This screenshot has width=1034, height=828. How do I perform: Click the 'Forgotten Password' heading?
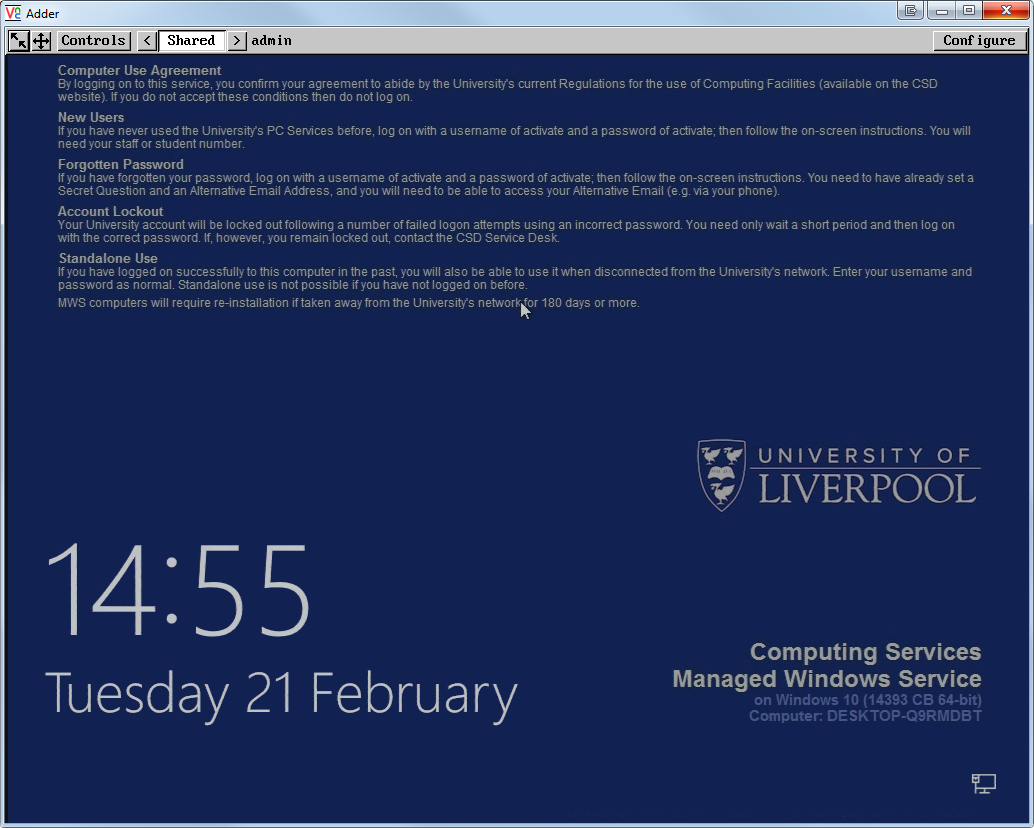tap(121, 164)
